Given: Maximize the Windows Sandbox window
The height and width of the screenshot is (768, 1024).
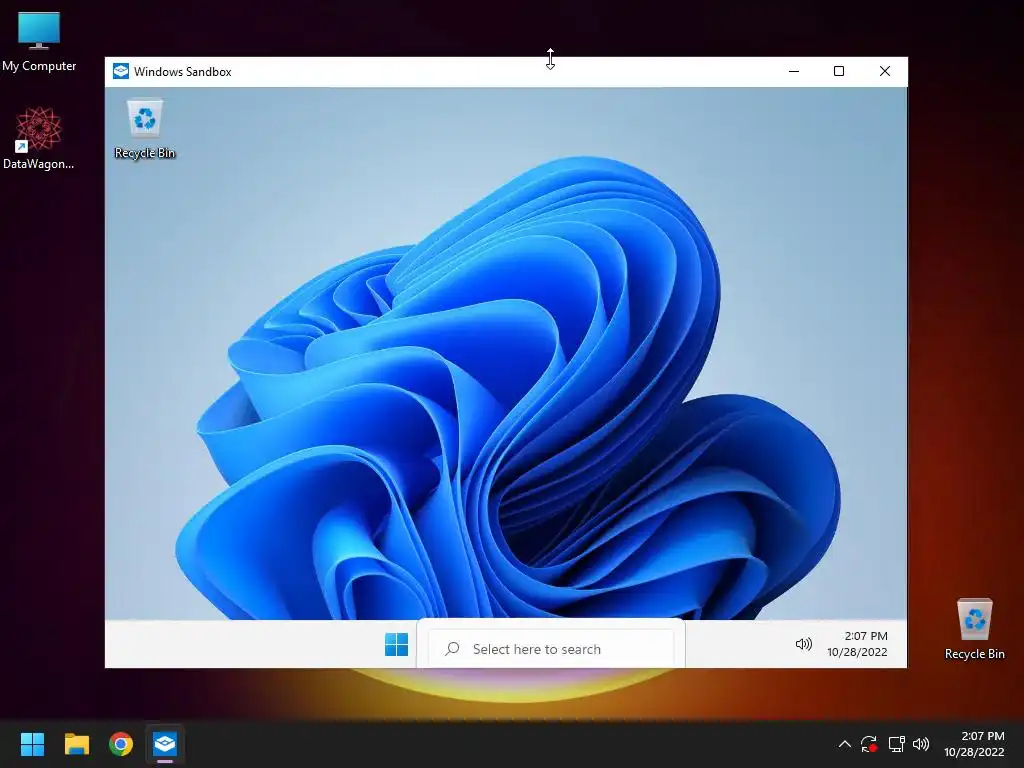Looking at the screenshot, I should (x=839, y=71).
